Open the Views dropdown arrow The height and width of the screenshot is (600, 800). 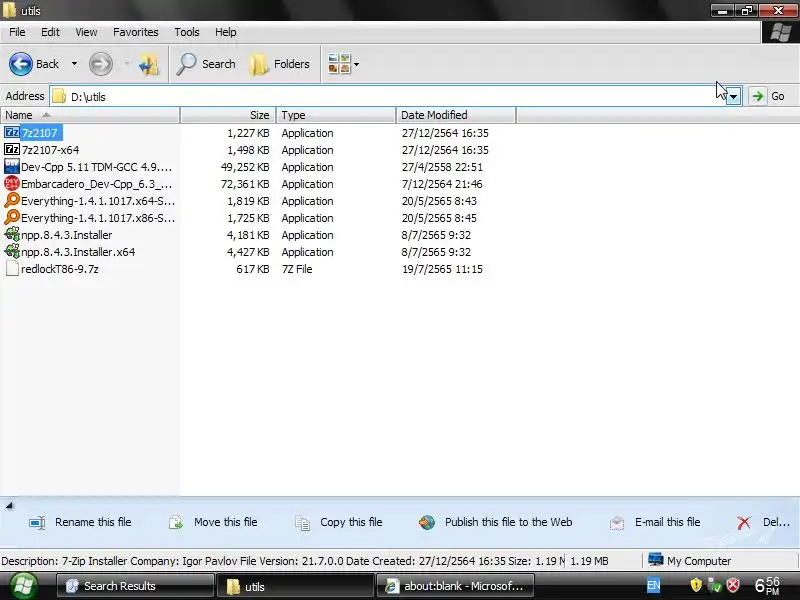coord(357,64)
